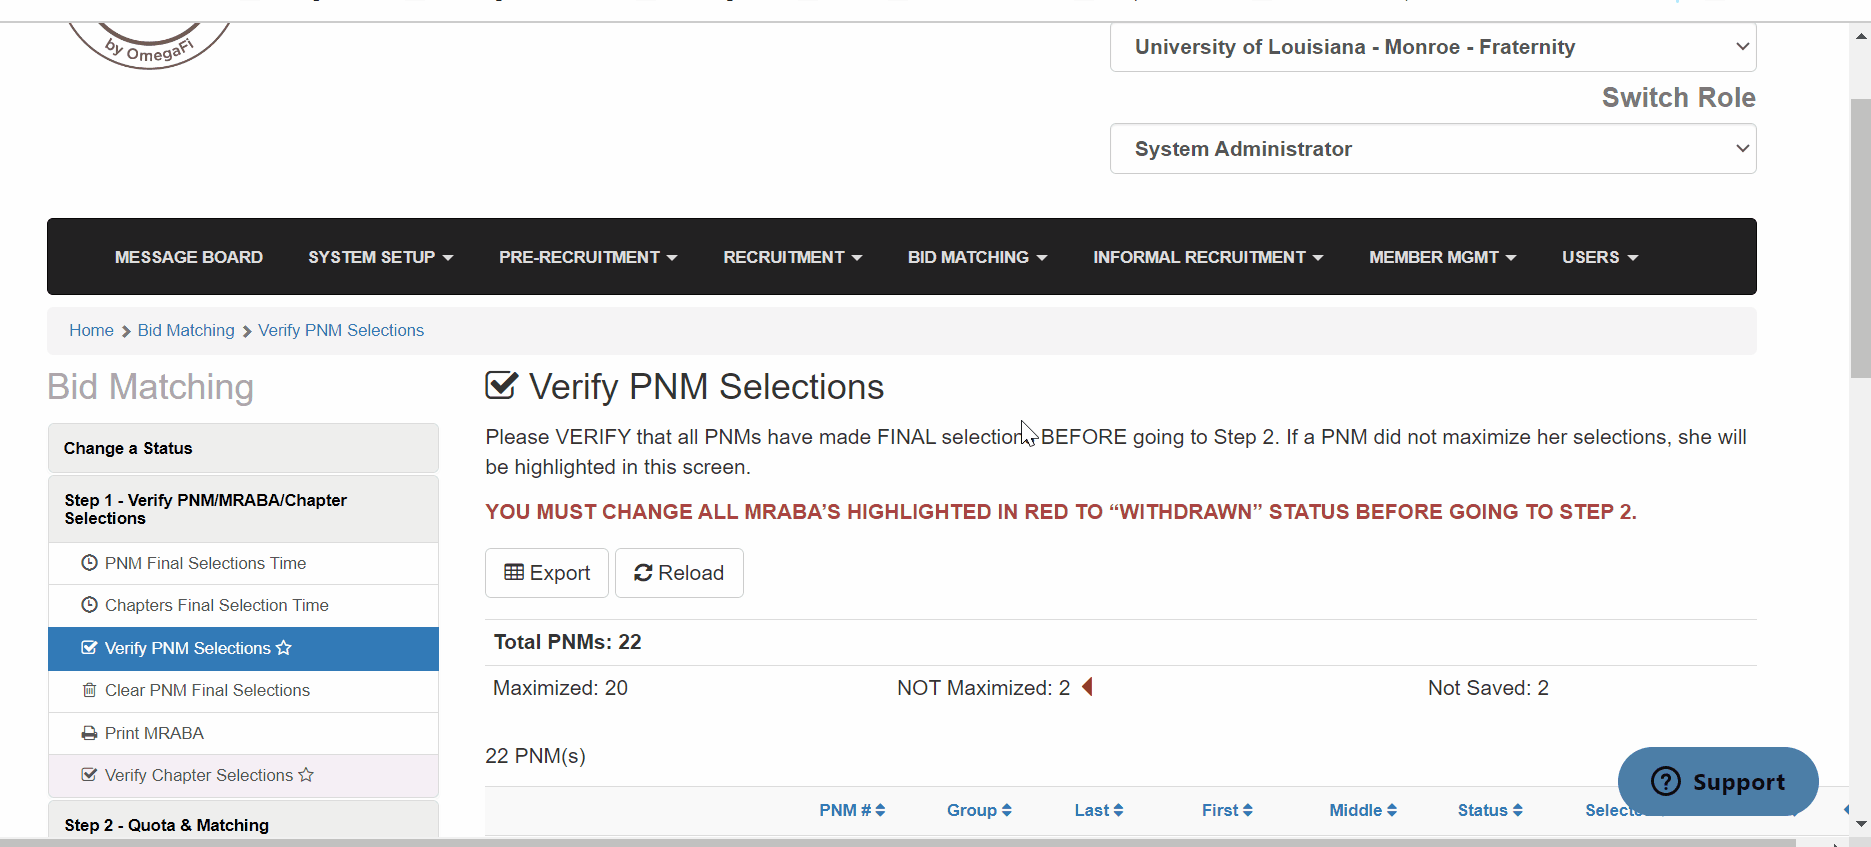Click the Reload button
The height and width of the screenshot is (847, 1871).
[679, 573]
